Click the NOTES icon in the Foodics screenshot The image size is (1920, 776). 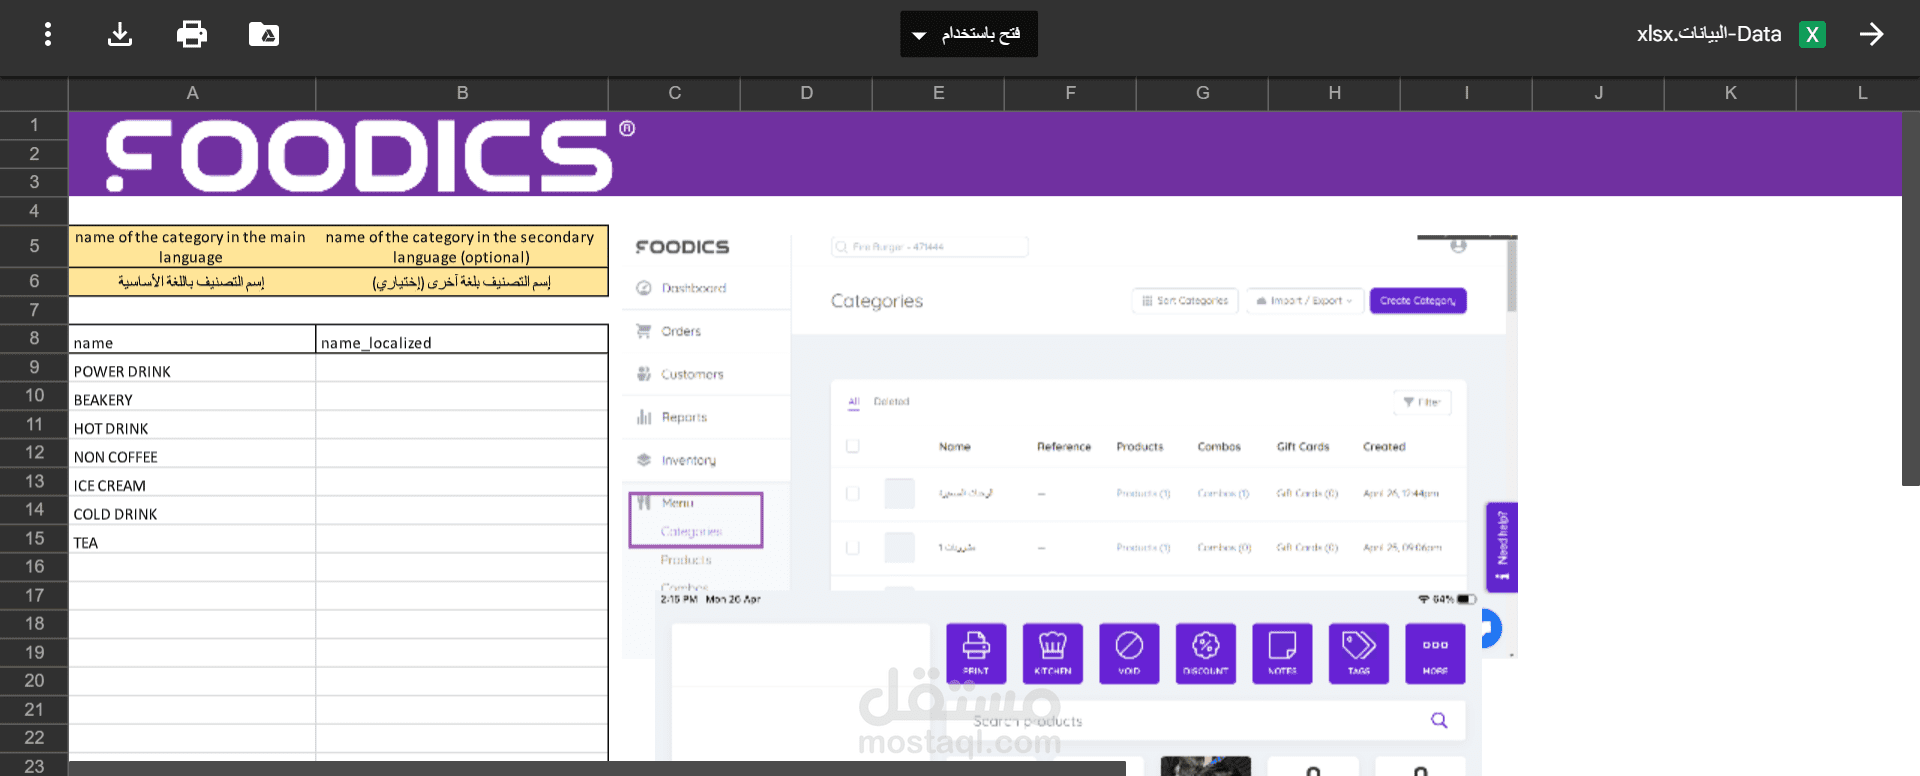pos(1282,654)
